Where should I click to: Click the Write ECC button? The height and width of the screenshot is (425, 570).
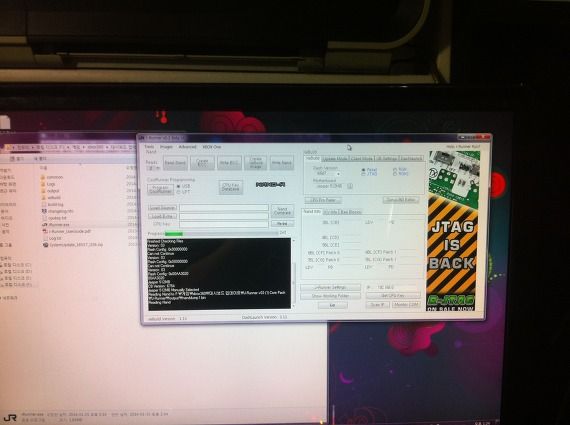[229, 163]
